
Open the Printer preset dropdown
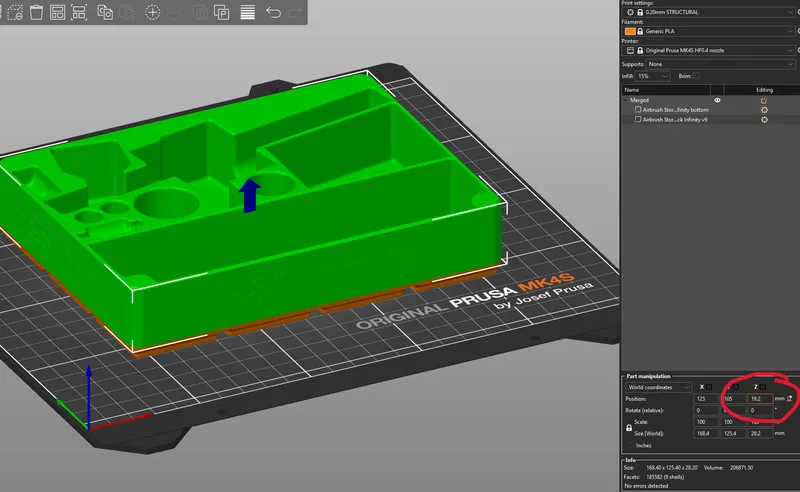711,51
